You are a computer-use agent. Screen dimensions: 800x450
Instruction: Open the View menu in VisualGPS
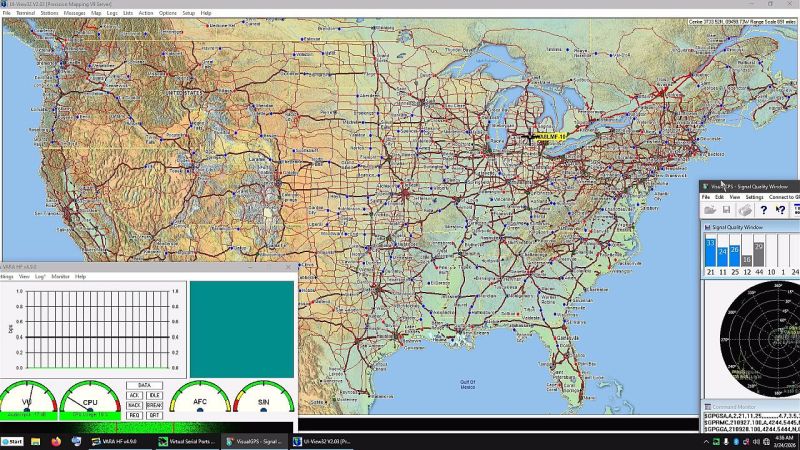point(735,197)
